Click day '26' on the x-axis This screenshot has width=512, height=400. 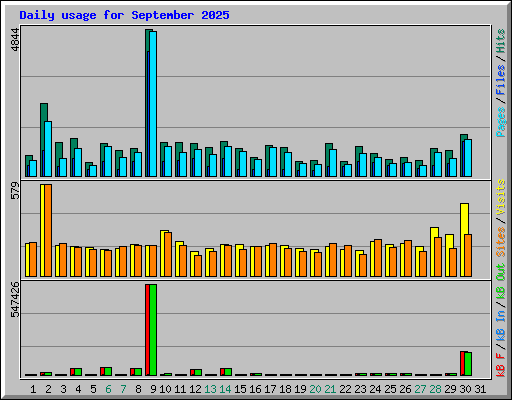click(x=405, y=389)
